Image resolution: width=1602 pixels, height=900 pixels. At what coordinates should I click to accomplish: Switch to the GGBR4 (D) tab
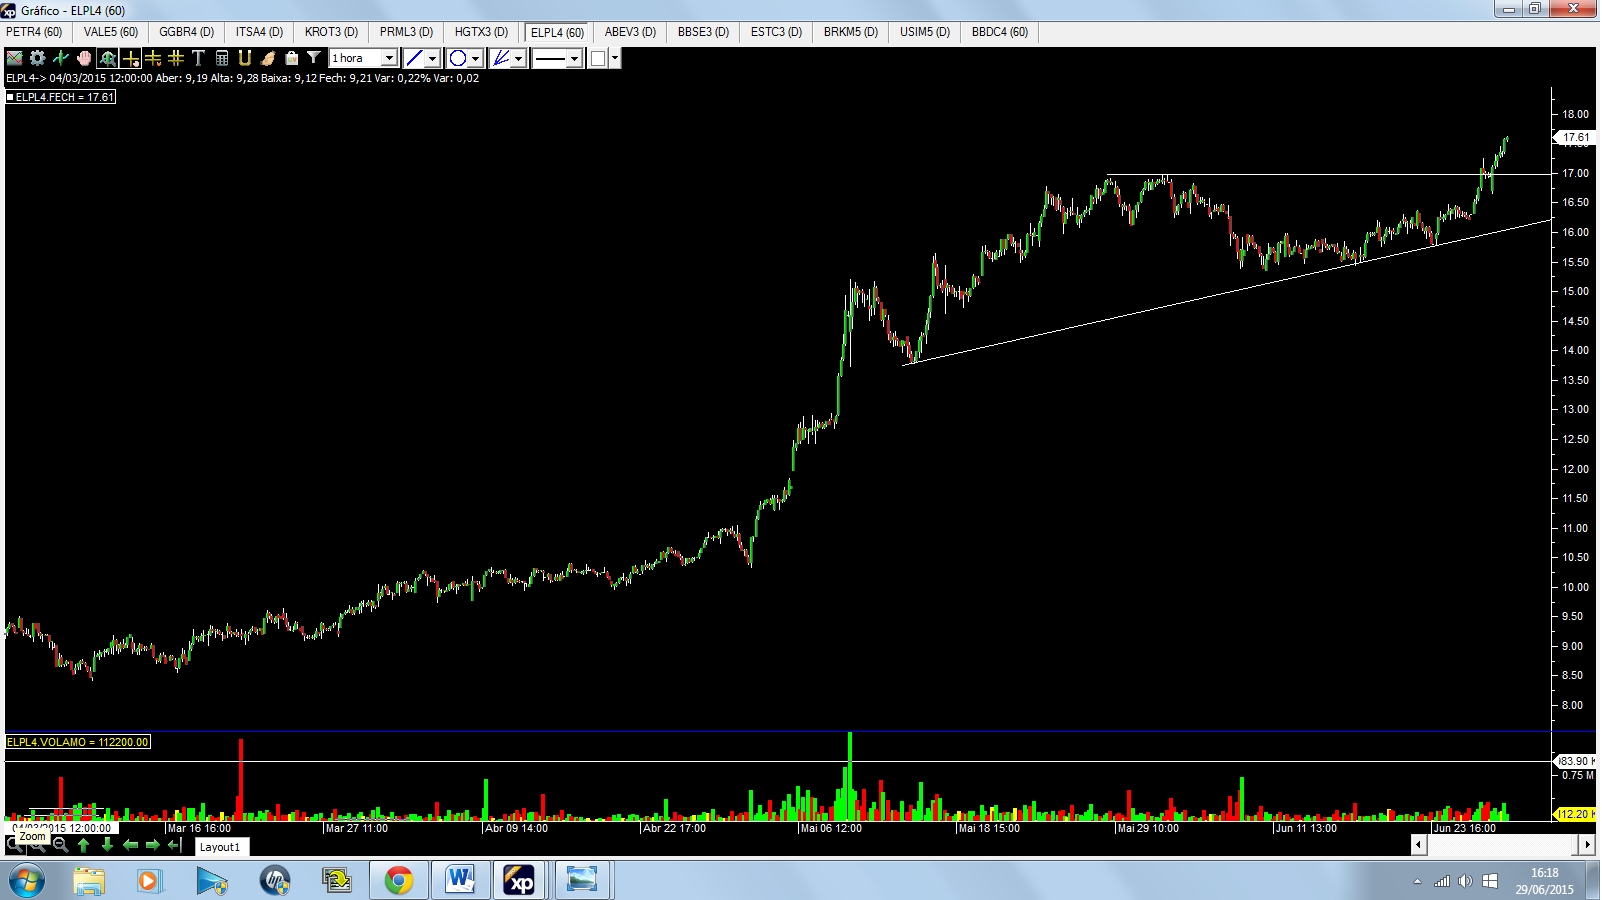pyautogui.click(x=187, y=32)
